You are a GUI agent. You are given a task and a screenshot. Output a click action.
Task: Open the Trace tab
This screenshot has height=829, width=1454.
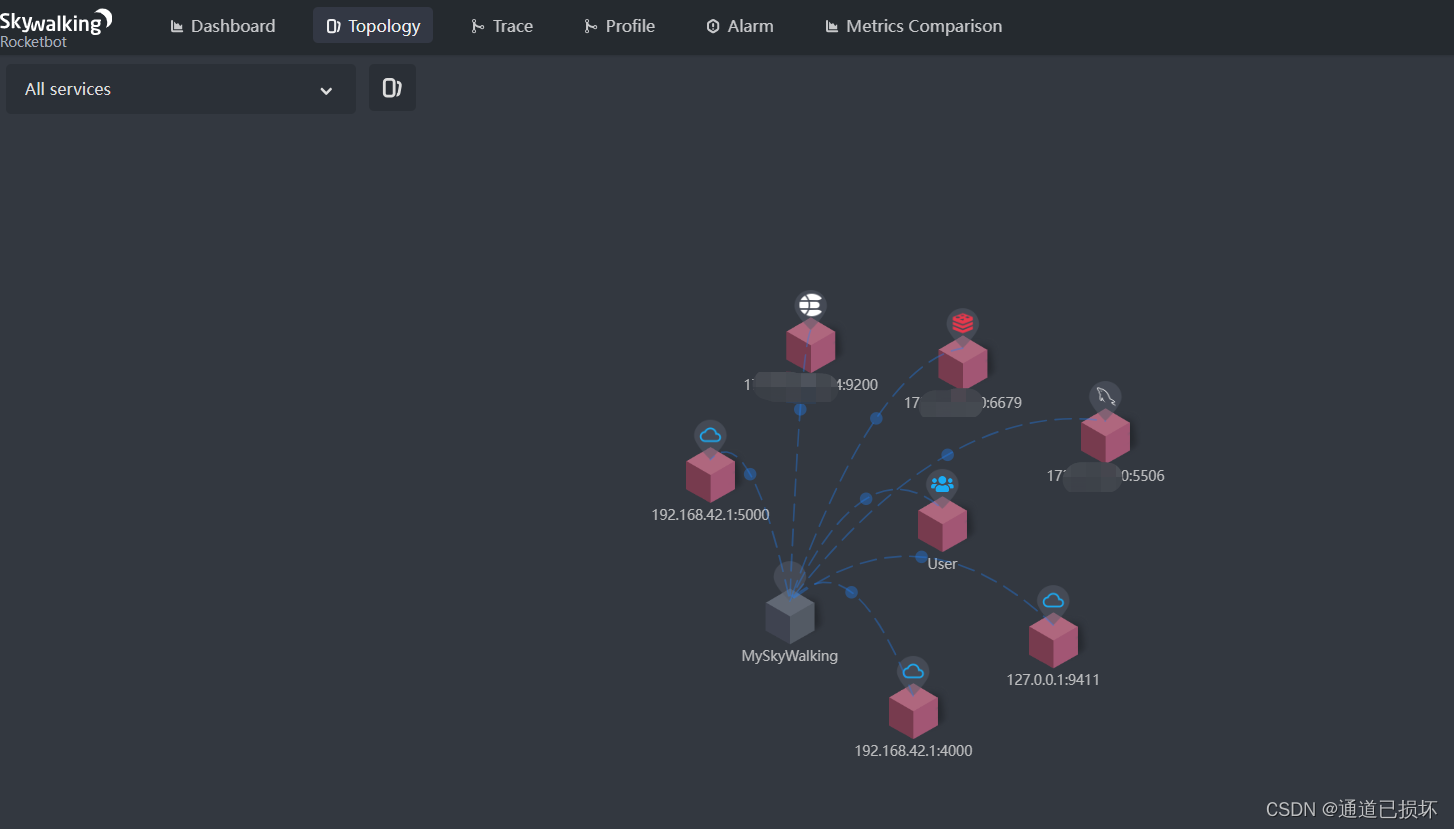coord(502,26)
